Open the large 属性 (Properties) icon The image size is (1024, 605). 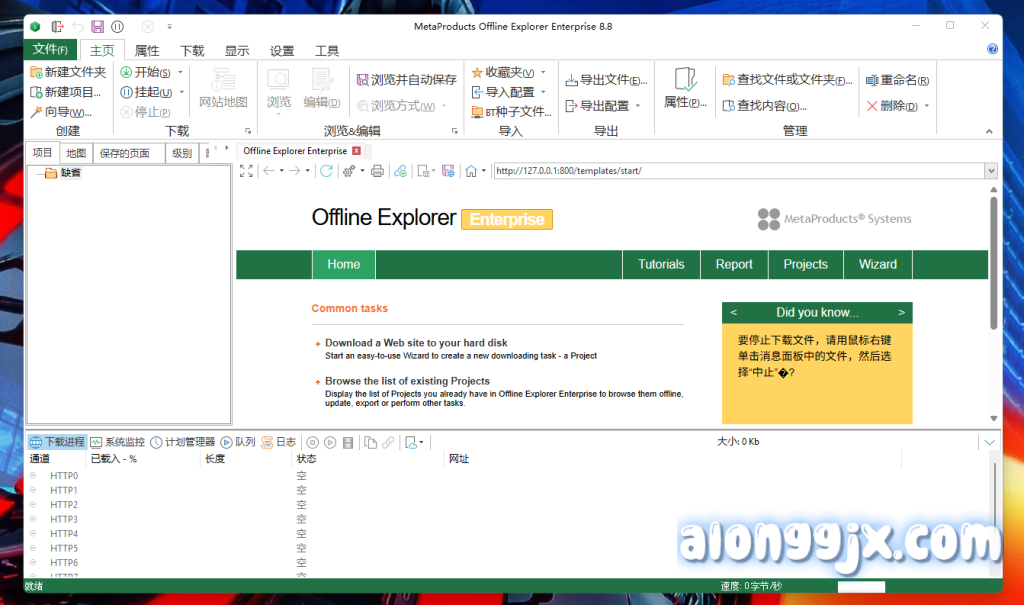click(685, 88)
